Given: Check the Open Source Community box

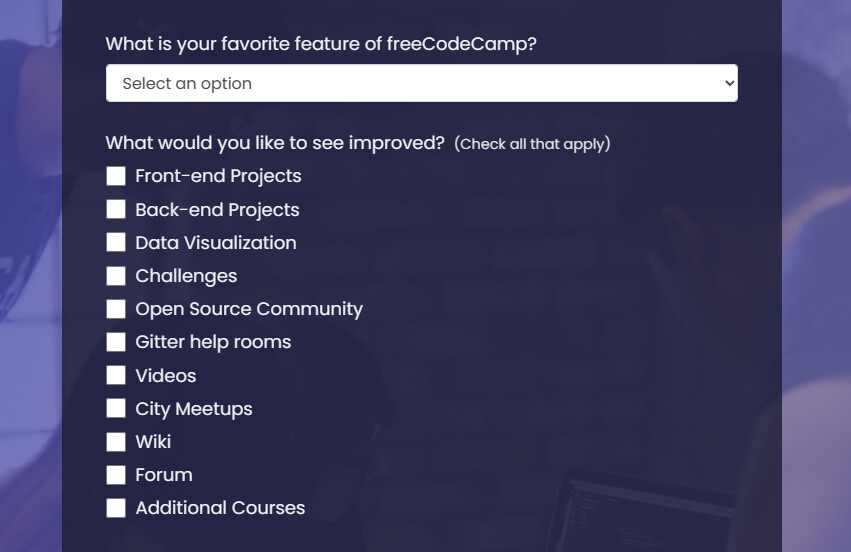Looking at the screenshot, I should click(x=116, y=309).
